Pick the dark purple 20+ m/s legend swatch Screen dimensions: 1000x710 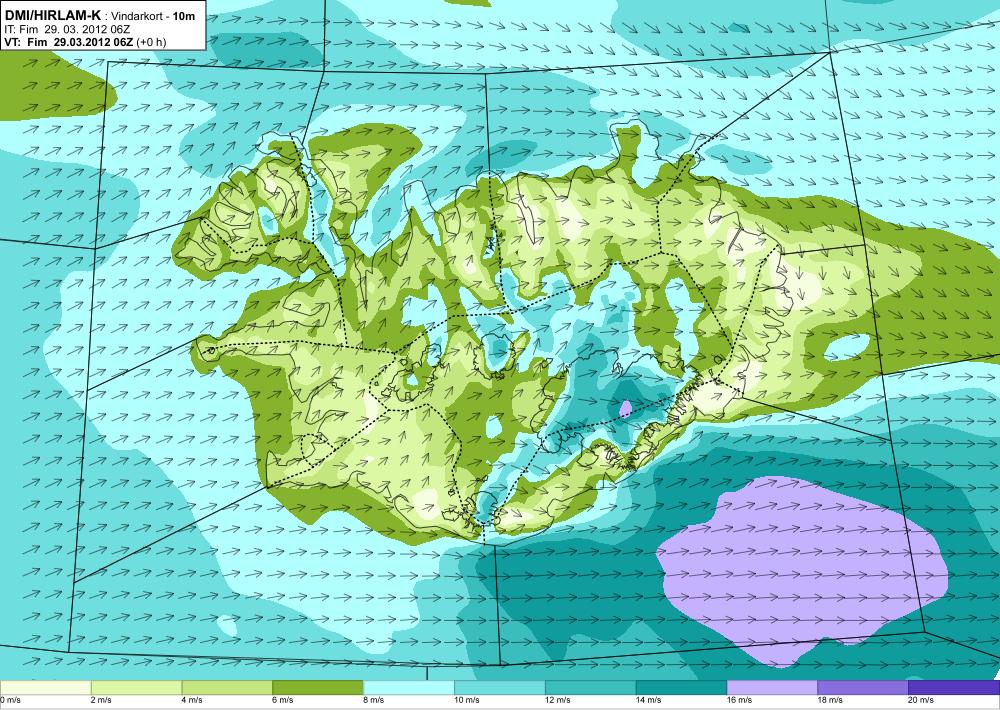(x=954, y=688)
